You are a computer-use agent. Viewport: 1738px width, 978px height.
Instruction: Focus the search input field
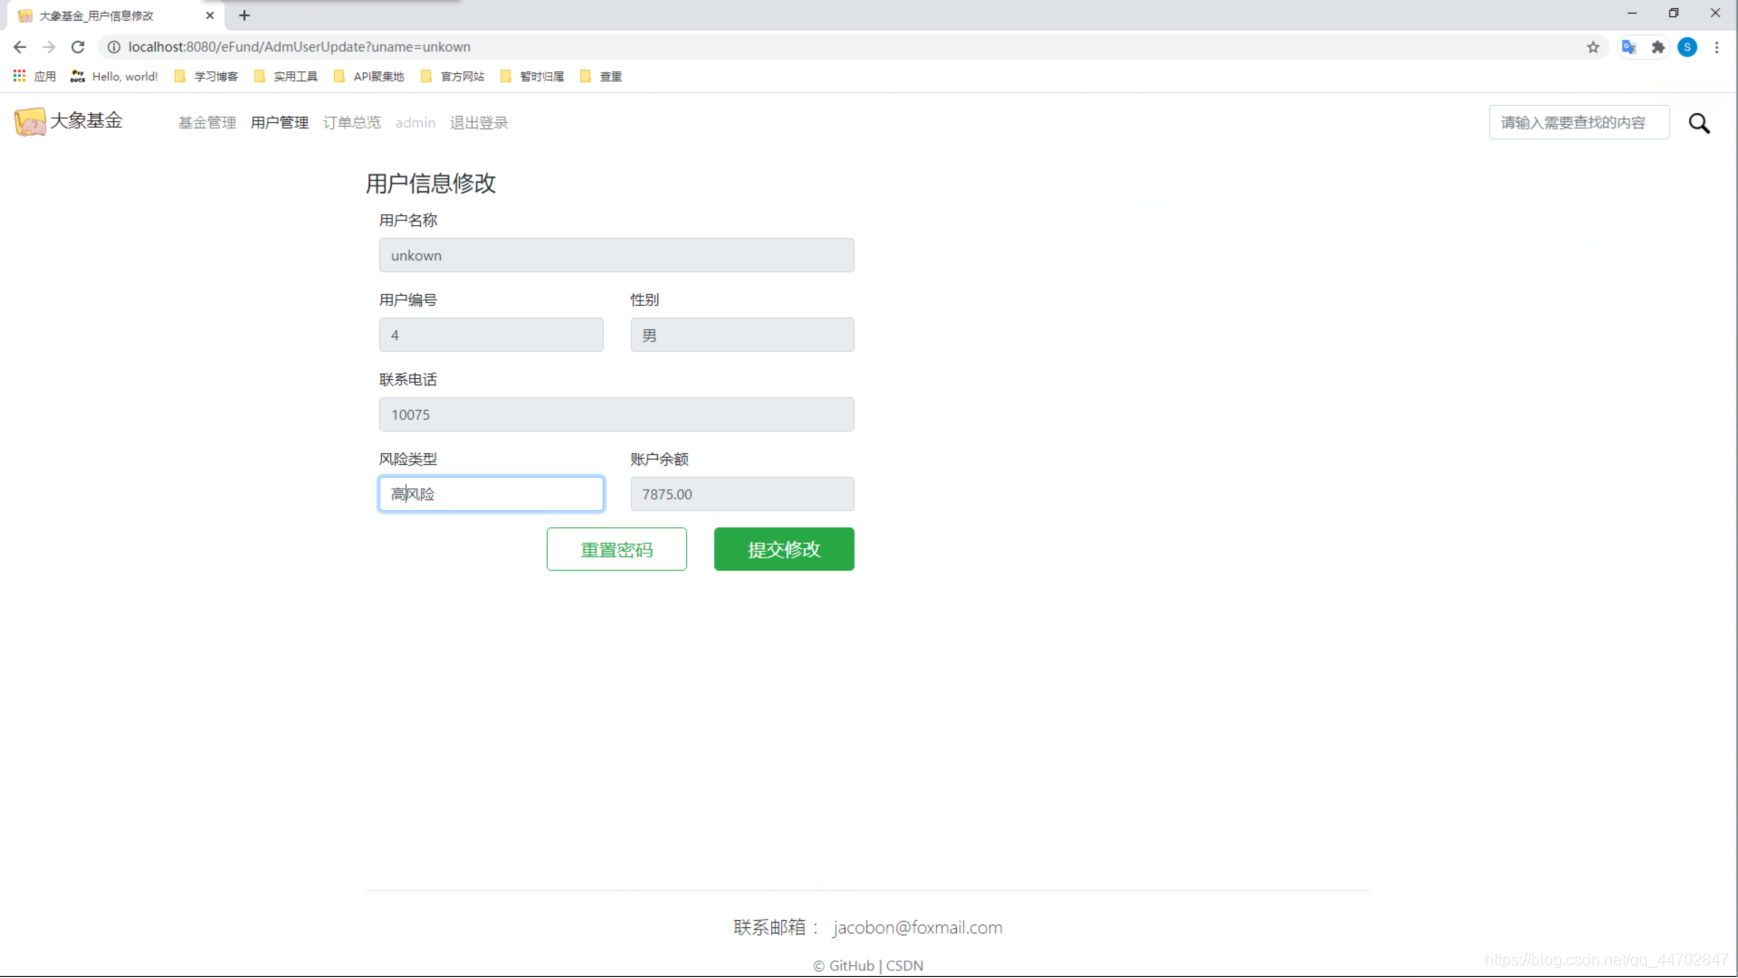1579,122
